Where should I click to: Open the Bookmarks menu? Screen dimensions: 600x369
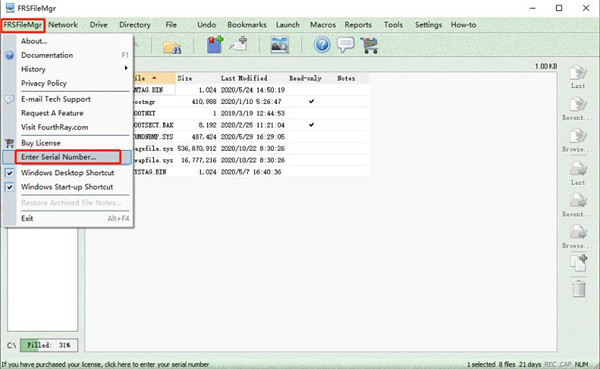pyautogui.click(x=247, y=25)
